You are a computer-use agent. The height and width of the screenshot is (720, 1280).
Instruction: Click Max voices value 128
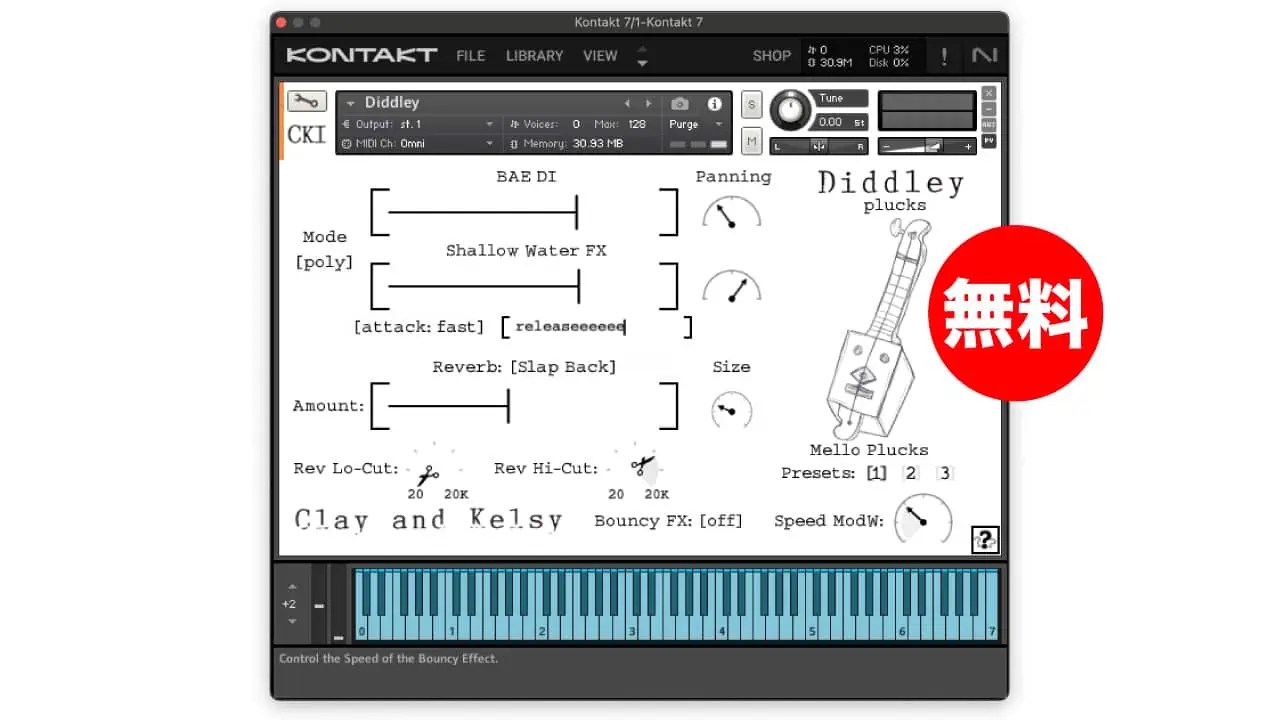coord(637,124)
